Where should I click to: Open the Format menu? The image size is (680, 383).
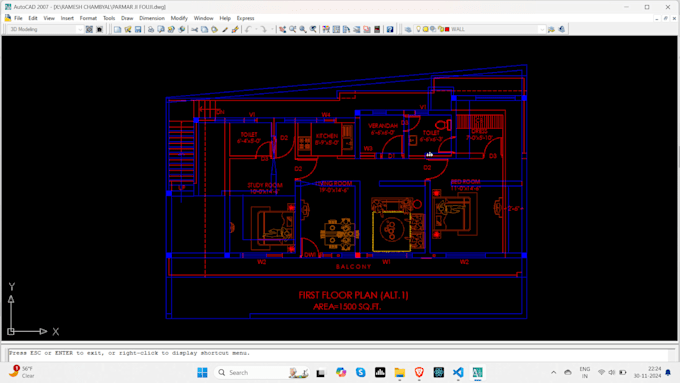click(88, 18)
